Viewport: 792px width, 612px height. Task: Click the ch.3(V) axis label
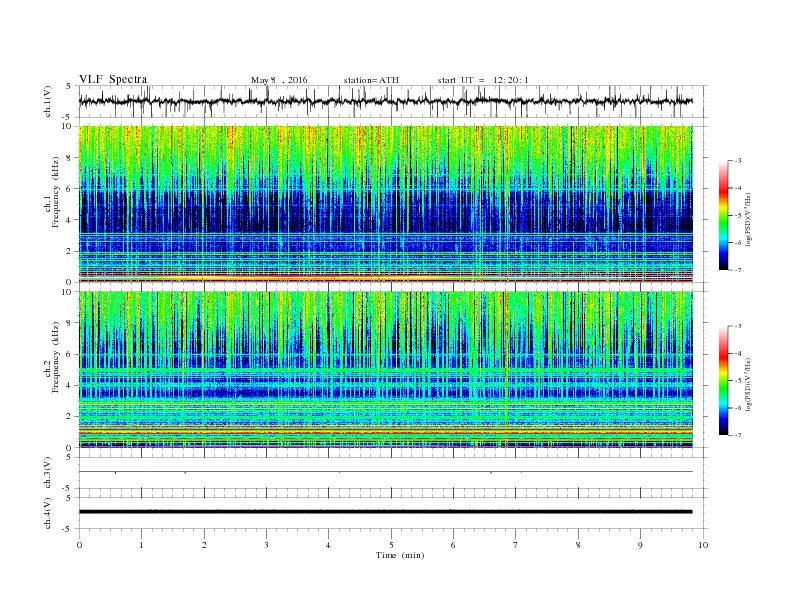(x=48, y=472)
